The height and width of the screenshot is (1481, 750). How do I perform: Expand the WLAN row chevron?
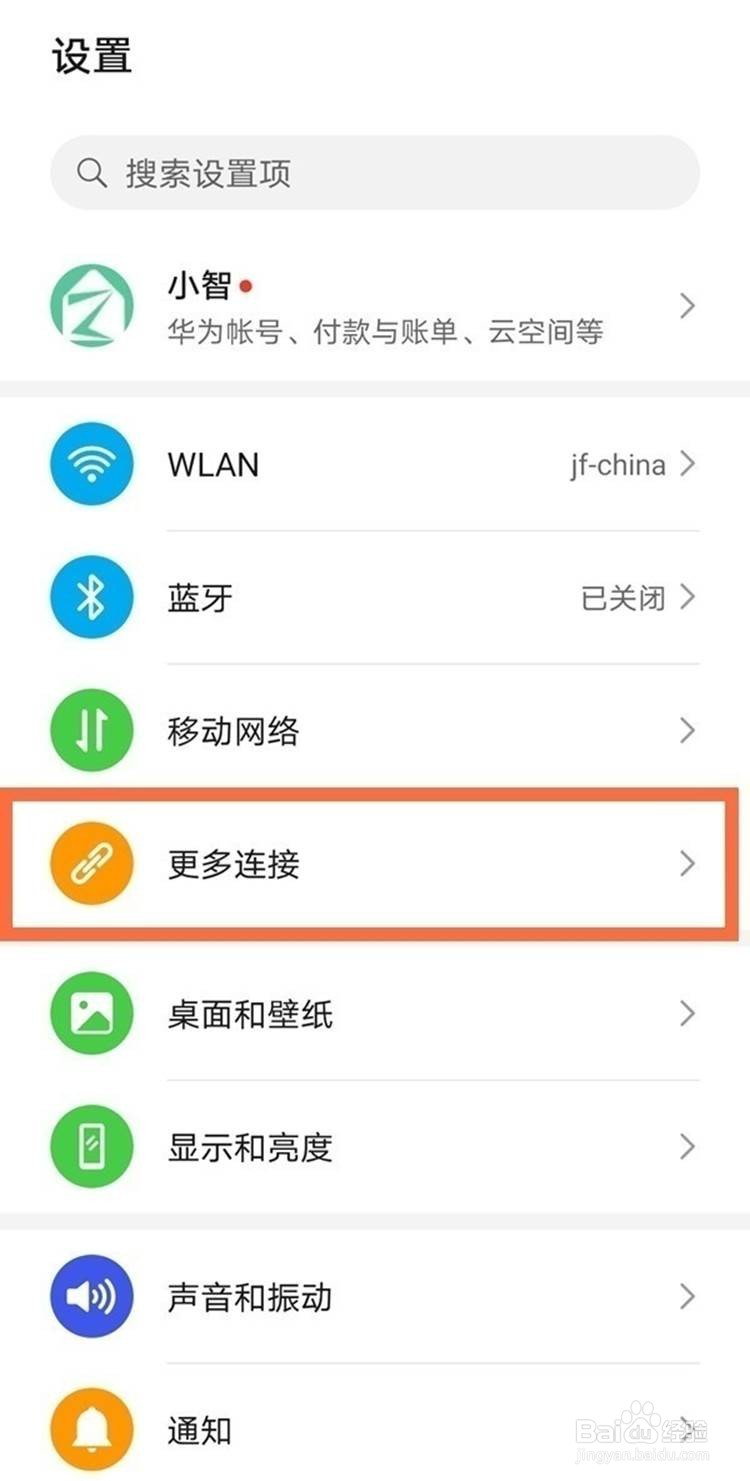pyautogui.click(x=687, y=464)
